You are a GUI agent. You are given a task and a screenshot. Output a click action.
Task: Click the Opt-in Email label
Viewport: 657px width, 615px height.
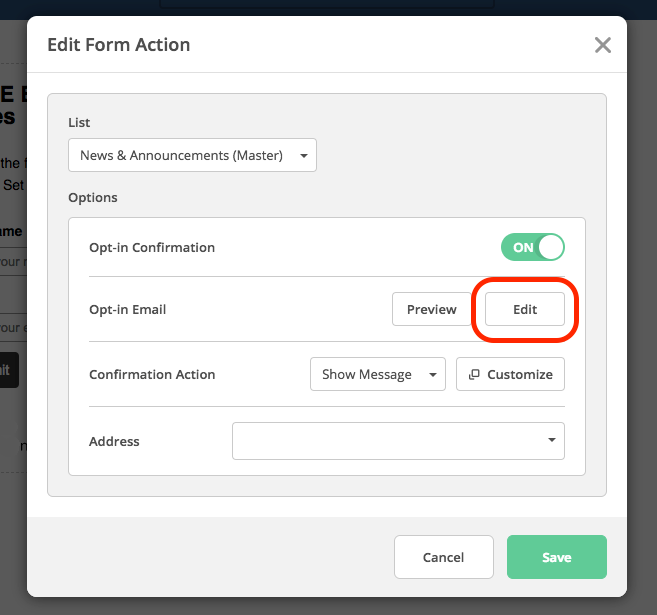tap(127, 309)
